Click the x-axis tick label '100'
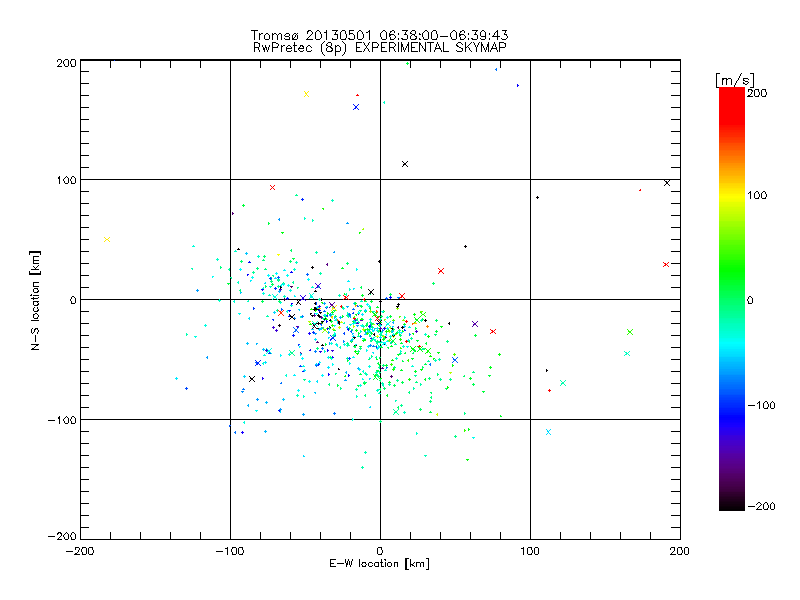The height and width of the screenshot is (600, 800). coord(530,551)
